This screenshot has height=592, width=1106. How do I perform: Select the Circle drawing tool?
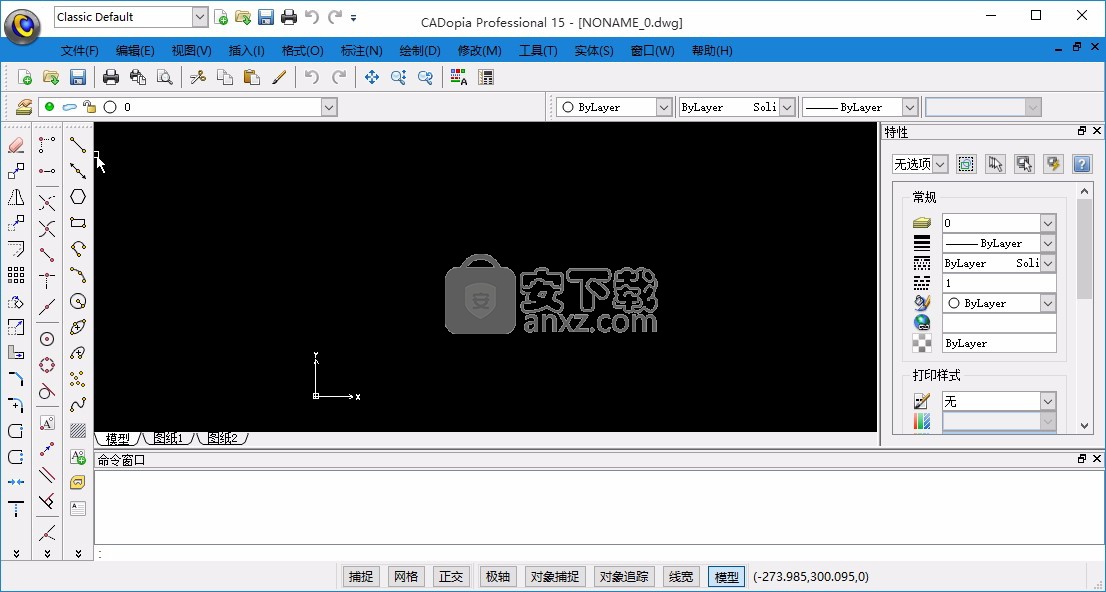click(78, 301)
